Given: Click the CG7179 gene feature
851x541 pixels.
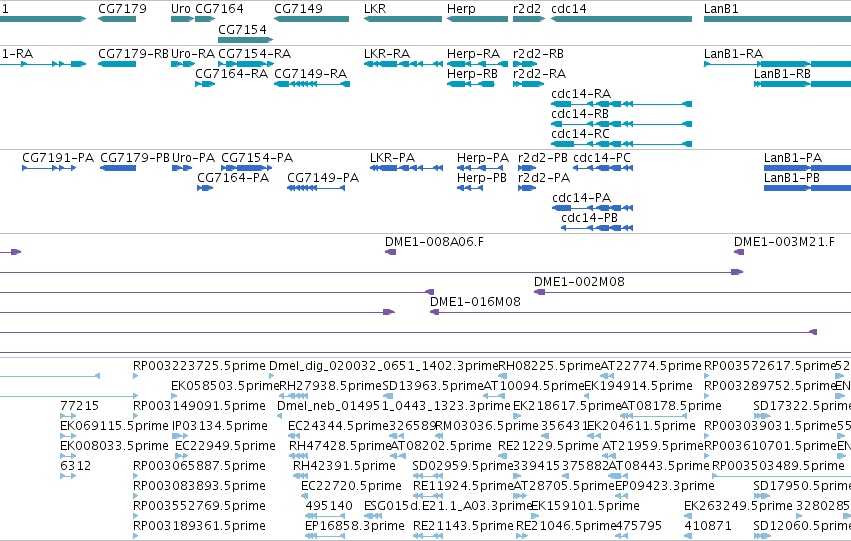Looking at the screenshot, I should click(x=117, y=19).
